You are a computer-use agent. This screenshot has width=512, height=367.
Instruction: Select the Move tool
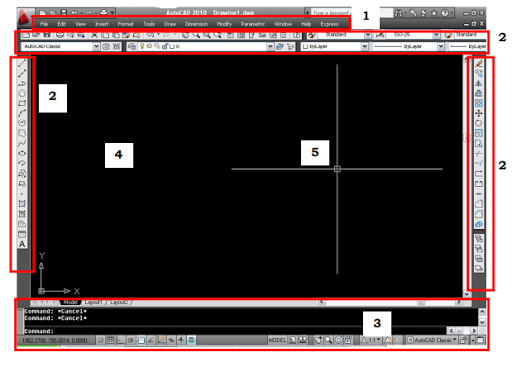click(479, 113)
